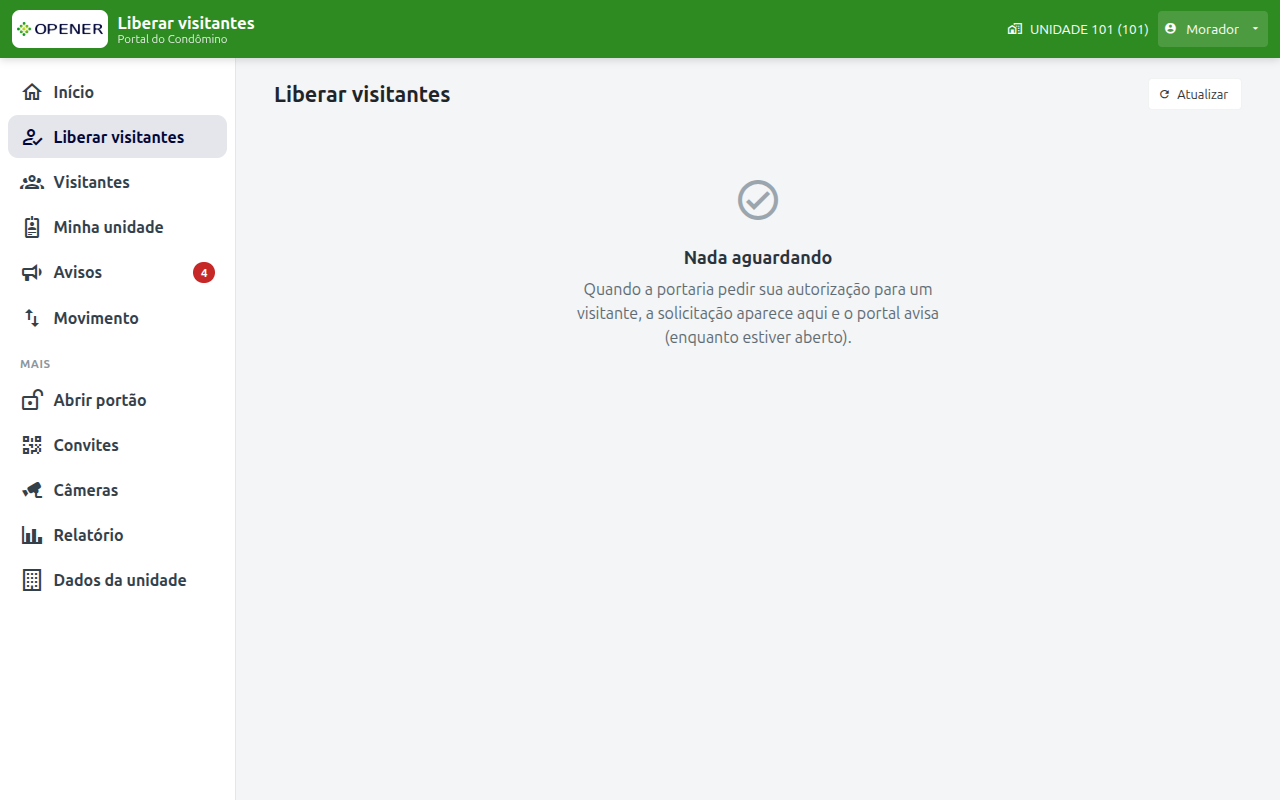
Task: Click the Minha unidade badge icon
Action: tap(32, 227)
